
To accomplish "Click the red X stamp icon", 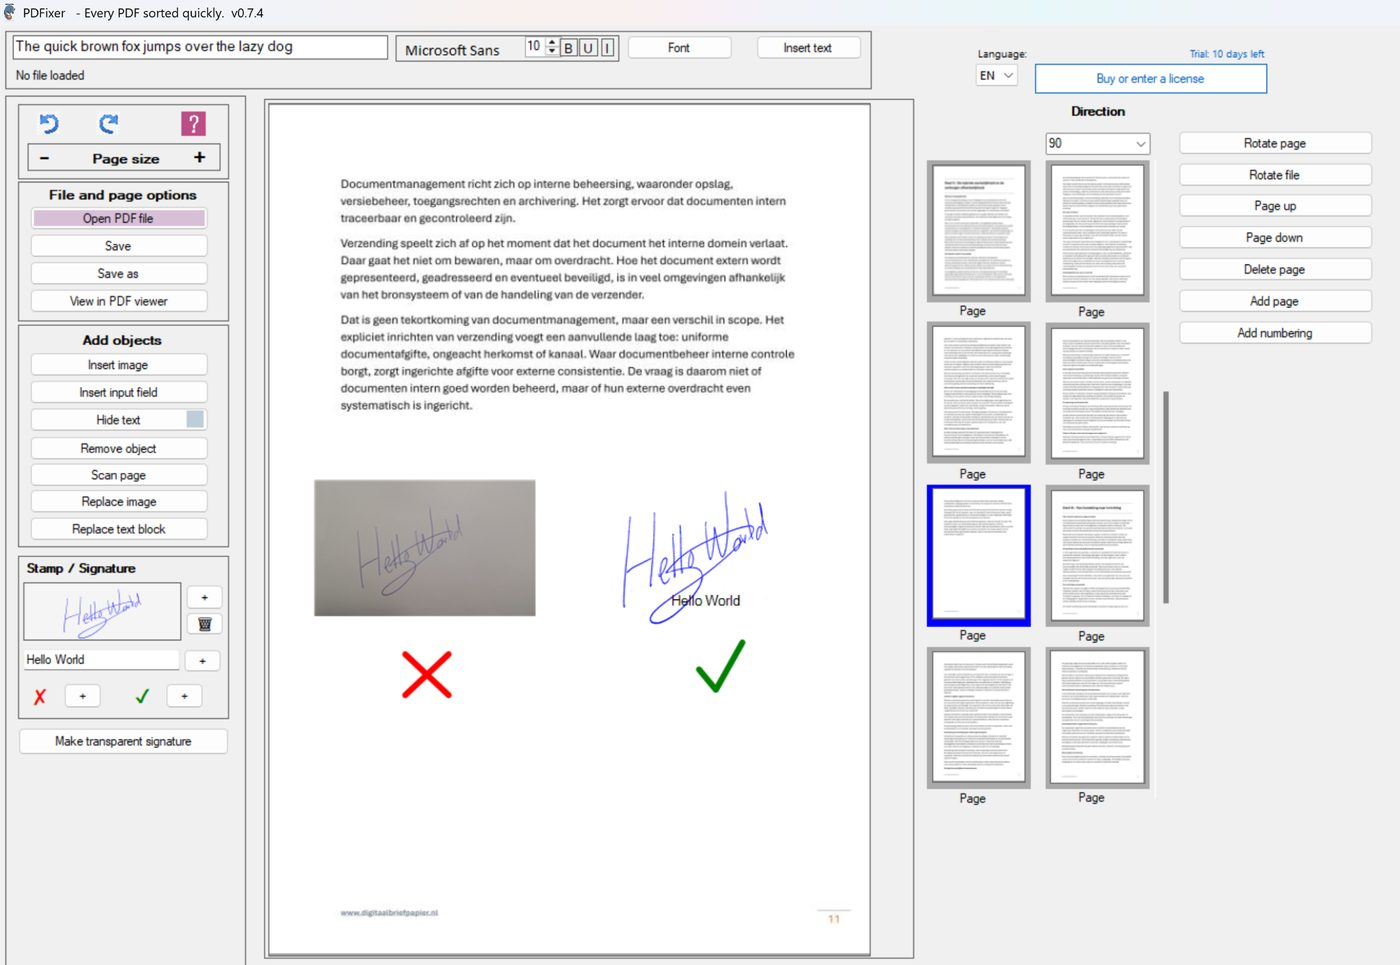I will click(x=40, y=697).
